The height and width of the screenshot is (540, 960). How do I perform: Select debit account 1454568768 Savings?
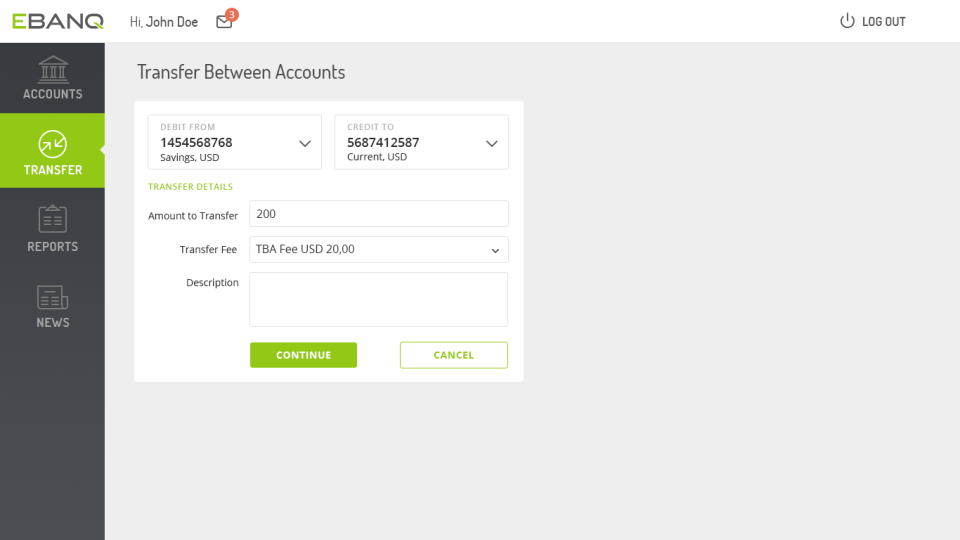pyautogui.click(x=234, y=142)
